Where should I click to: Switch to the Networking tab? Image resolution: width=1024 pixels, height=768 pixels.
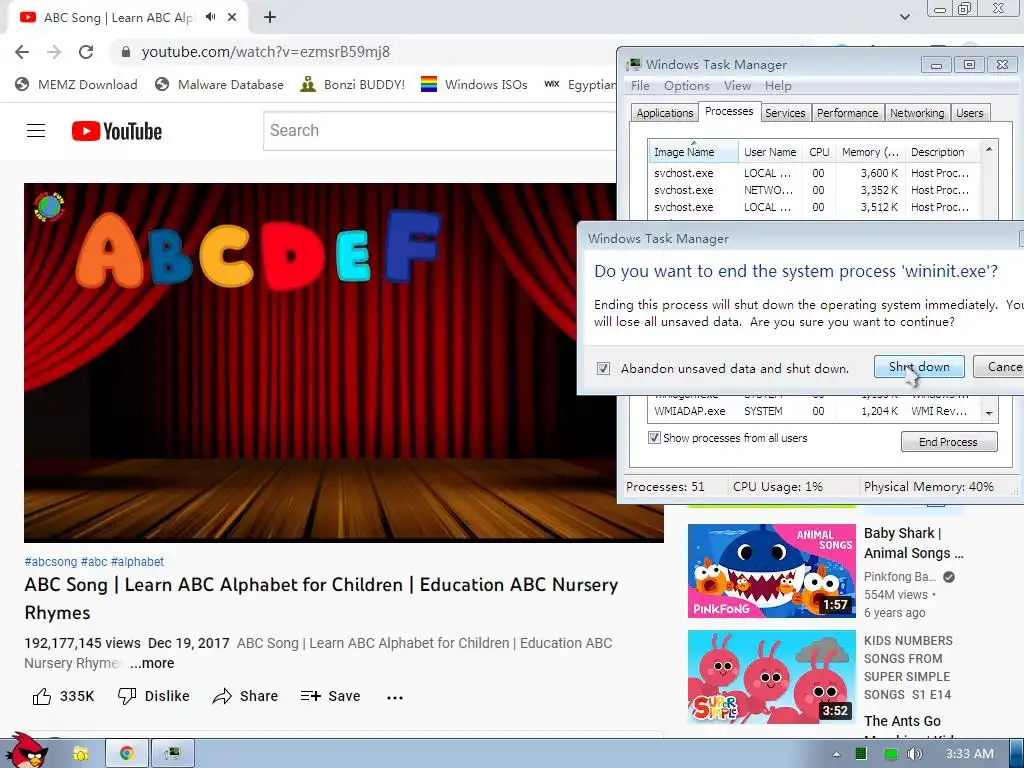pyautogui.click(x=917, y=113)
